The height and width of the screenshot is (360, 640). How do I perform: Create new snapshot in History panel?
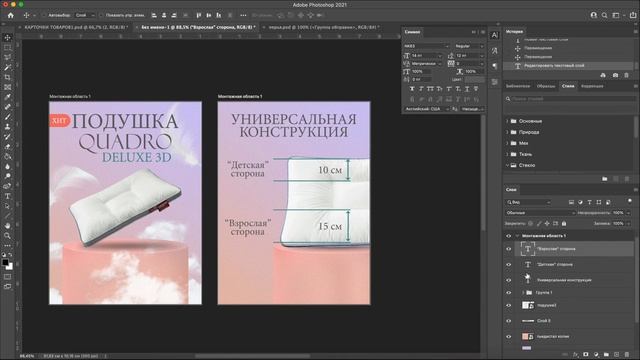(615, 75)
